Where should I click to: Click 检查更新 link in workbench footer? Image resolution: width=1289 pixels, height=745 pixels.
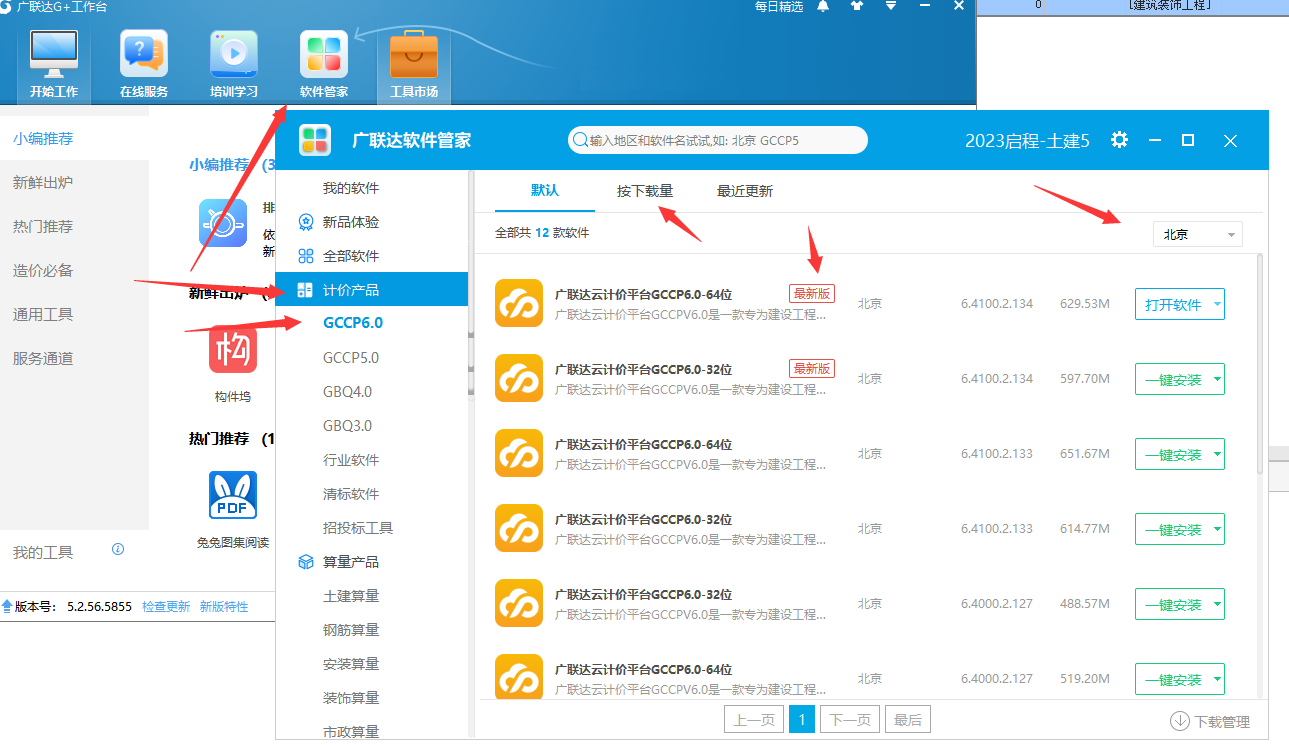coord(166,606)
